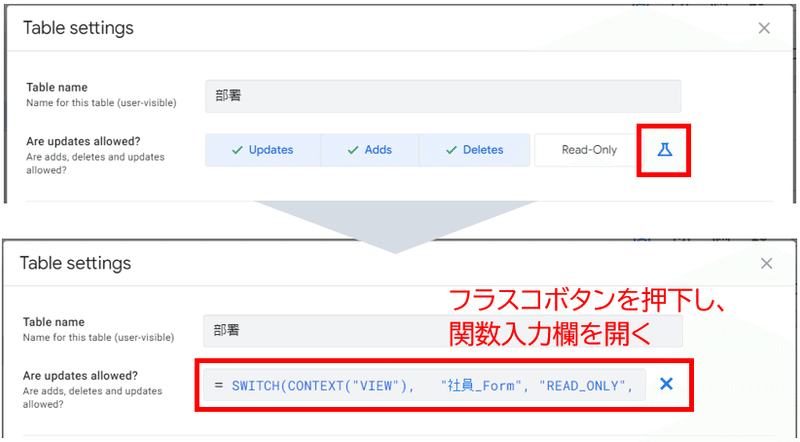Select 'Are updates allowed?' label in lower dialog

coord(80,376)
